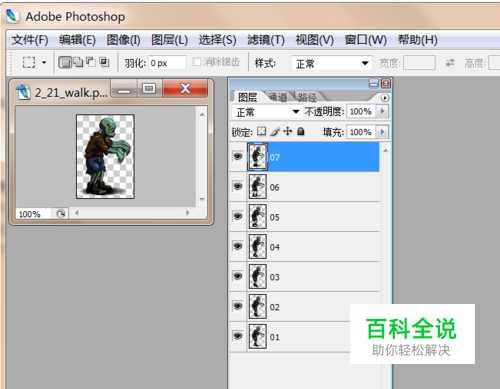Click the width (宽度) input field
This screenshot has height=389, width=500.
[419, 63]
